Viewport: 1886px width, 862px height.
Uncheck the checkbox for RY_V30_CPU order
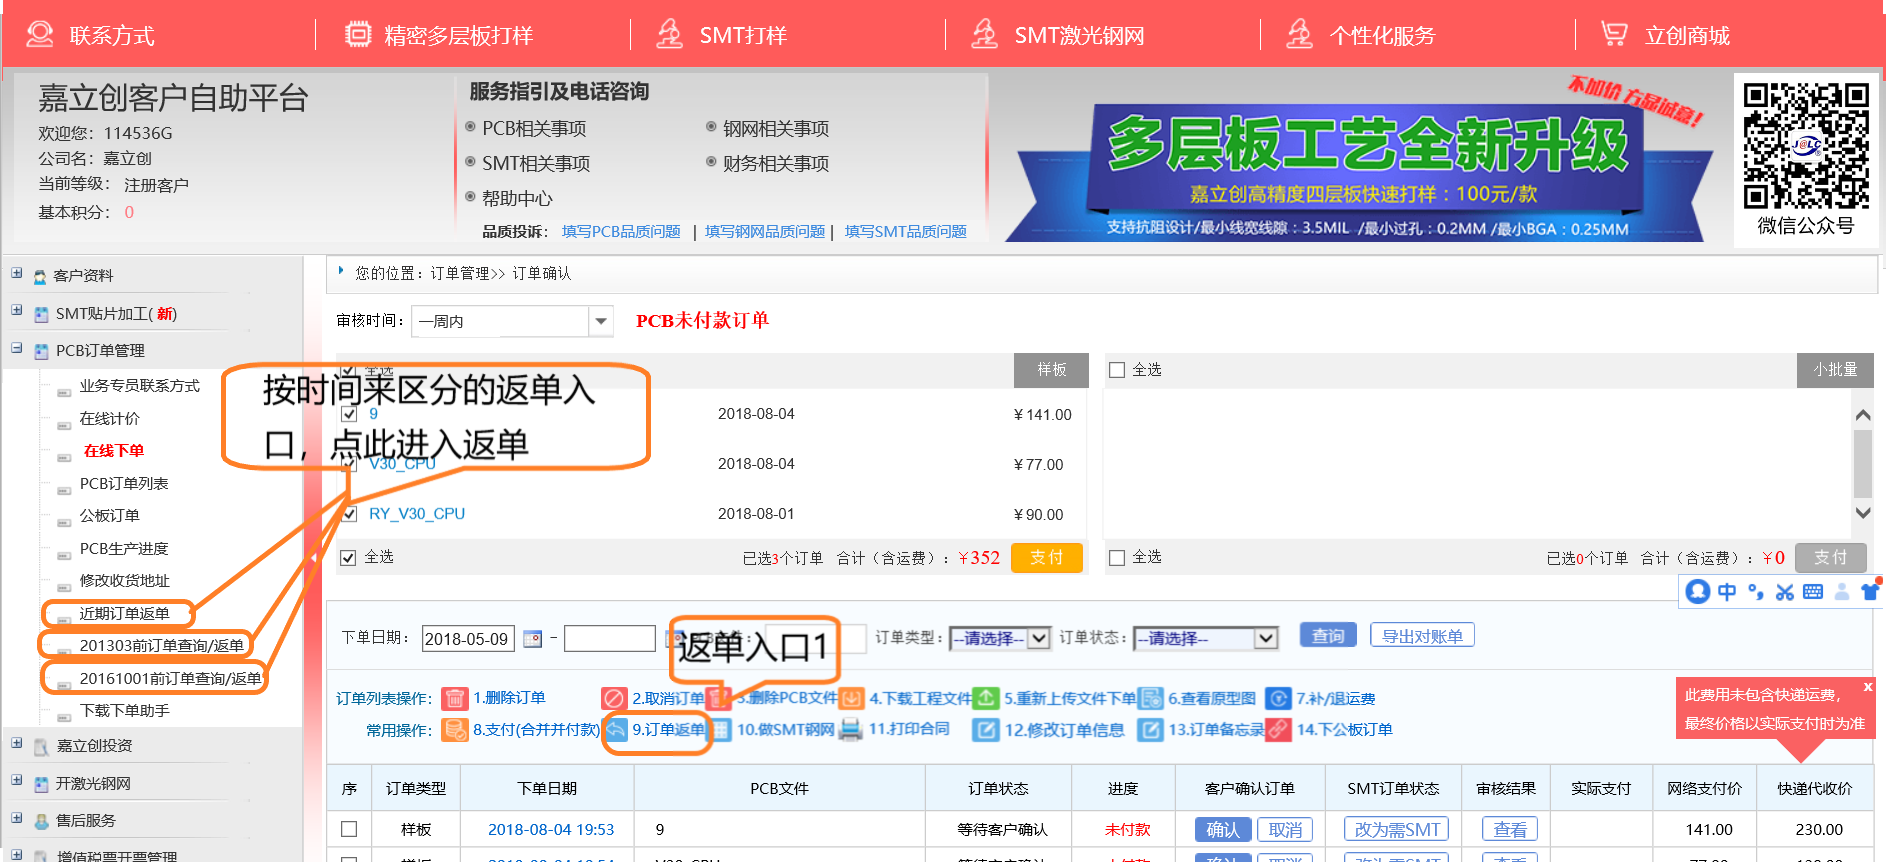pos(349,514)
